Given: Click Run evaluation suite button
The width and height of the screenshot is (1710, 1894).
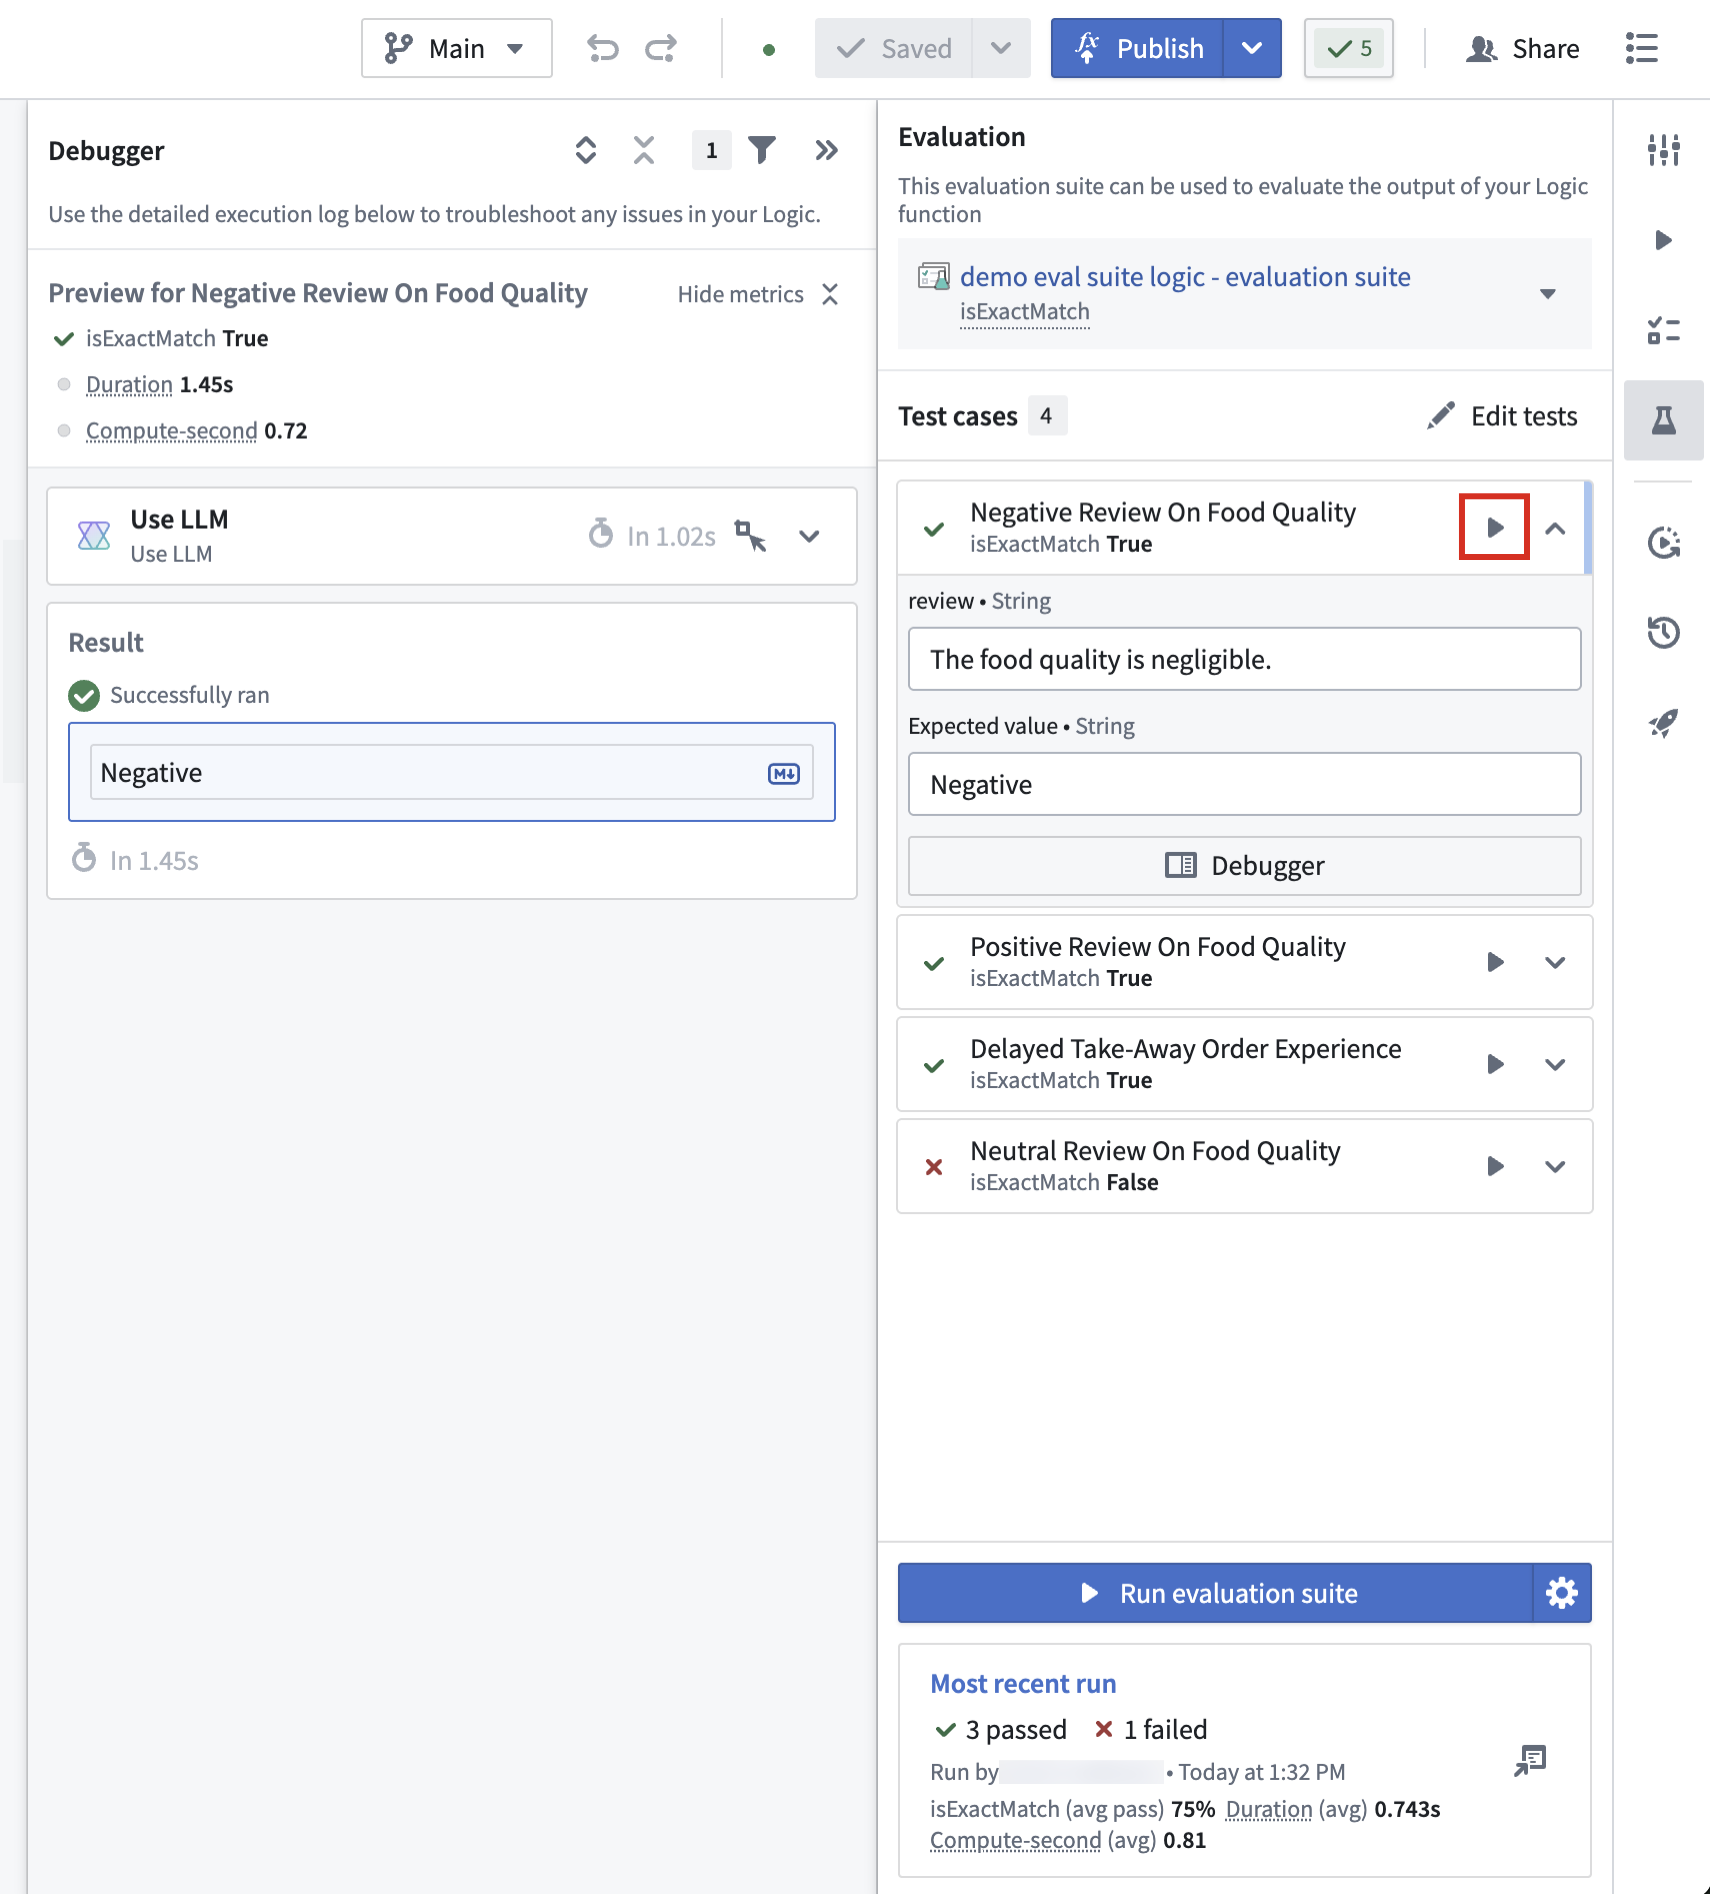Looking at the screenshot, I should 1216,1593.
